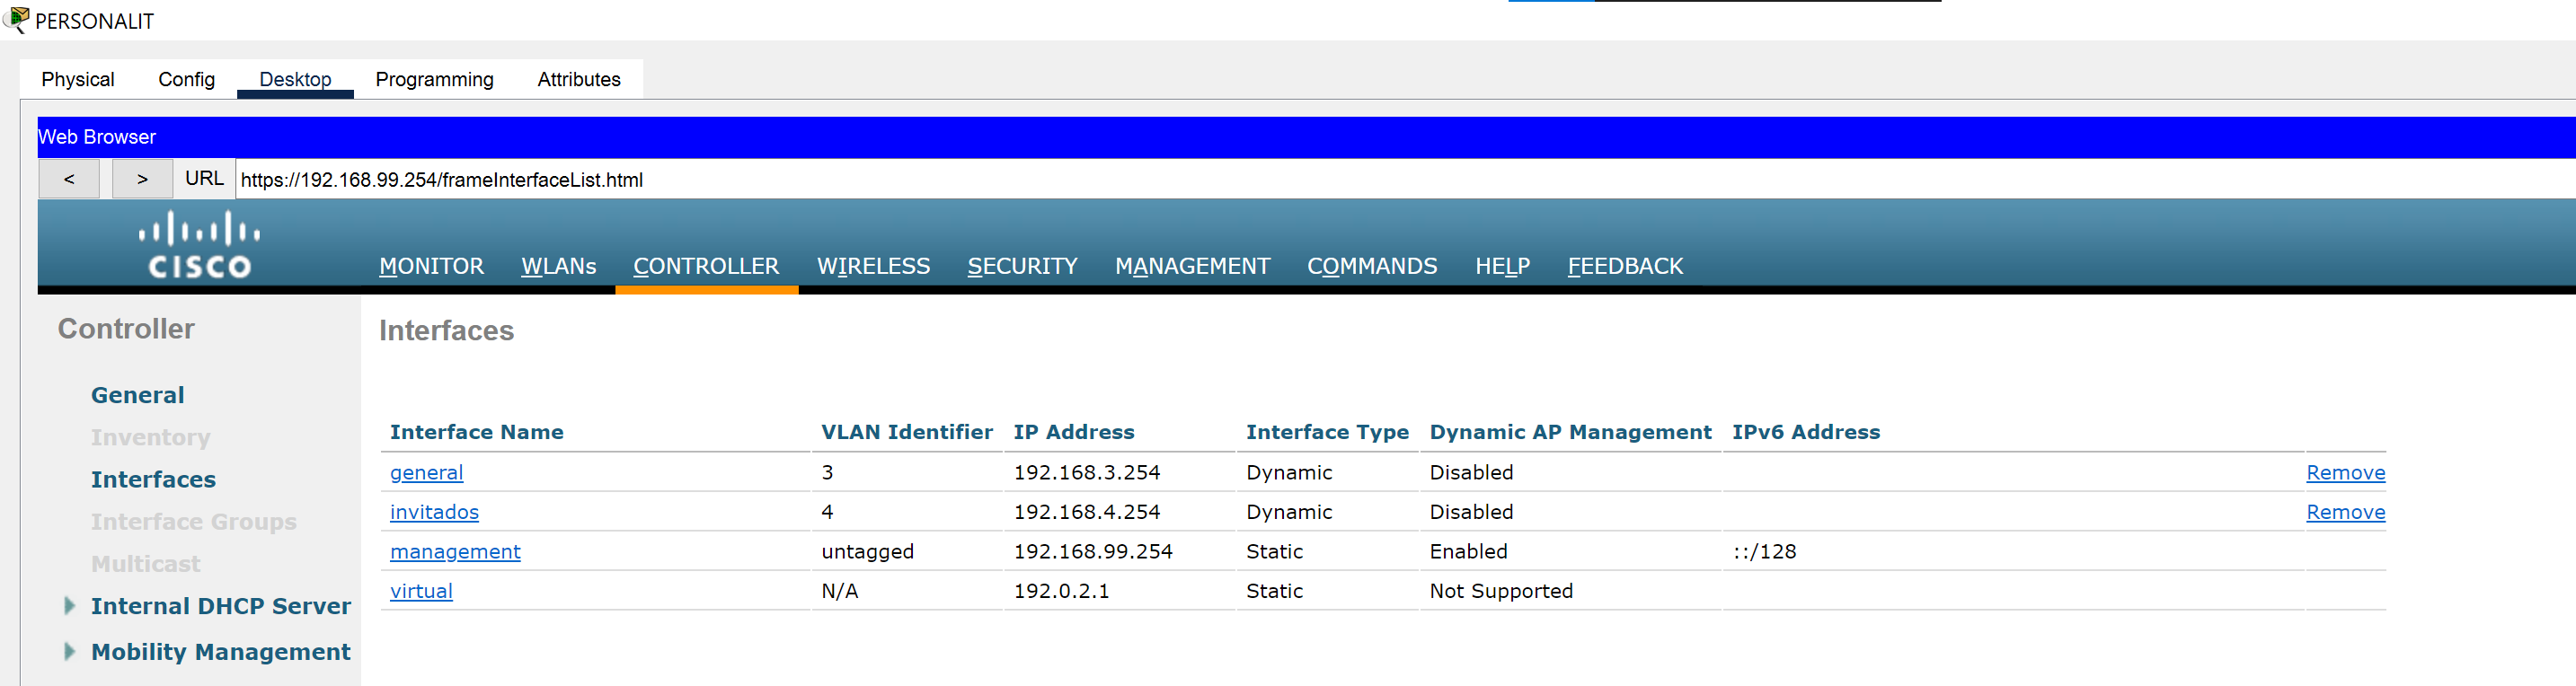Click the IP address 192.0.2.1
Screen dimensions: 2576x686
pos(1061,591)
